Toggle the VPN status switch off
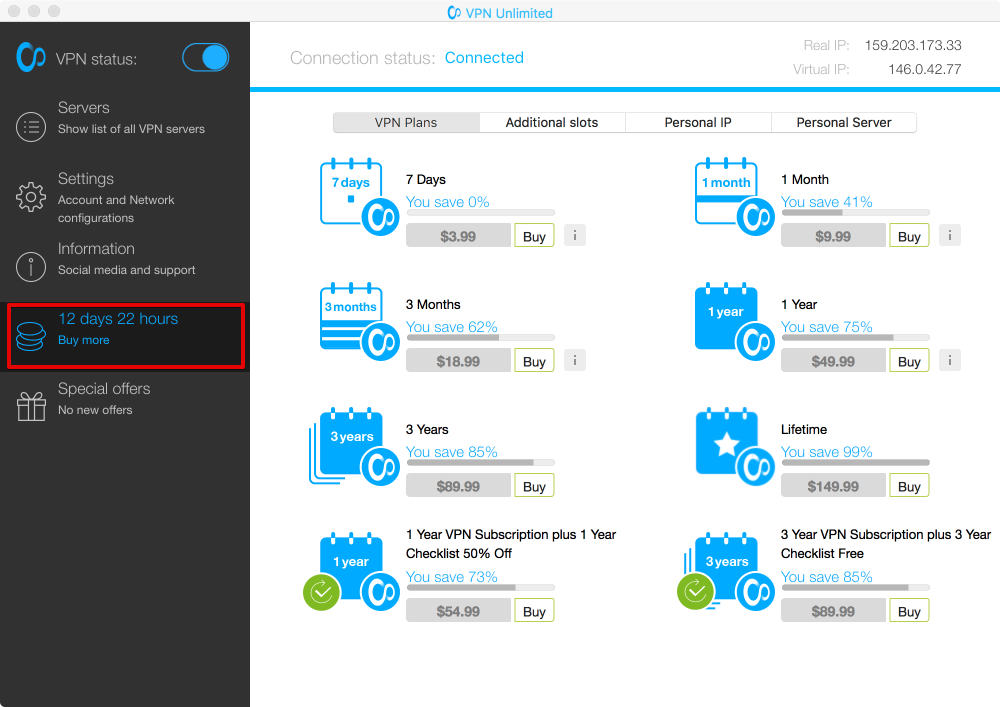1000x707 pixels. pos(205,57)
